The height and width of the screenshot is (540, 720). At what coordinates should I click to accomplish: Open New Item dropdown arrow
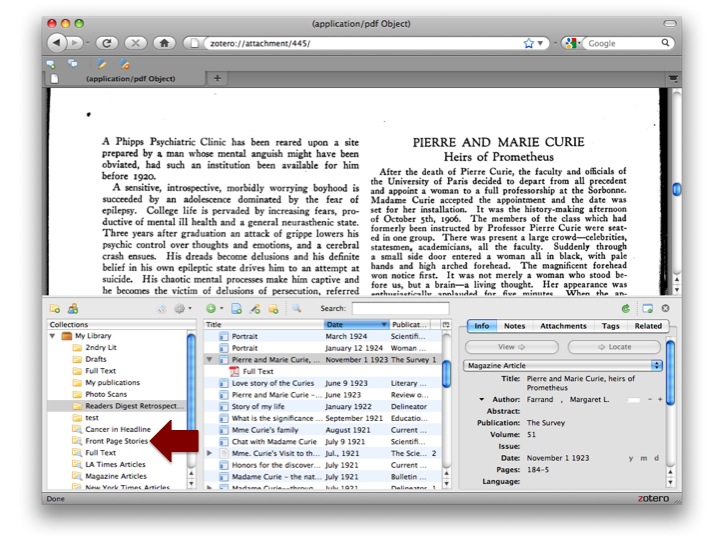point(221,309)
